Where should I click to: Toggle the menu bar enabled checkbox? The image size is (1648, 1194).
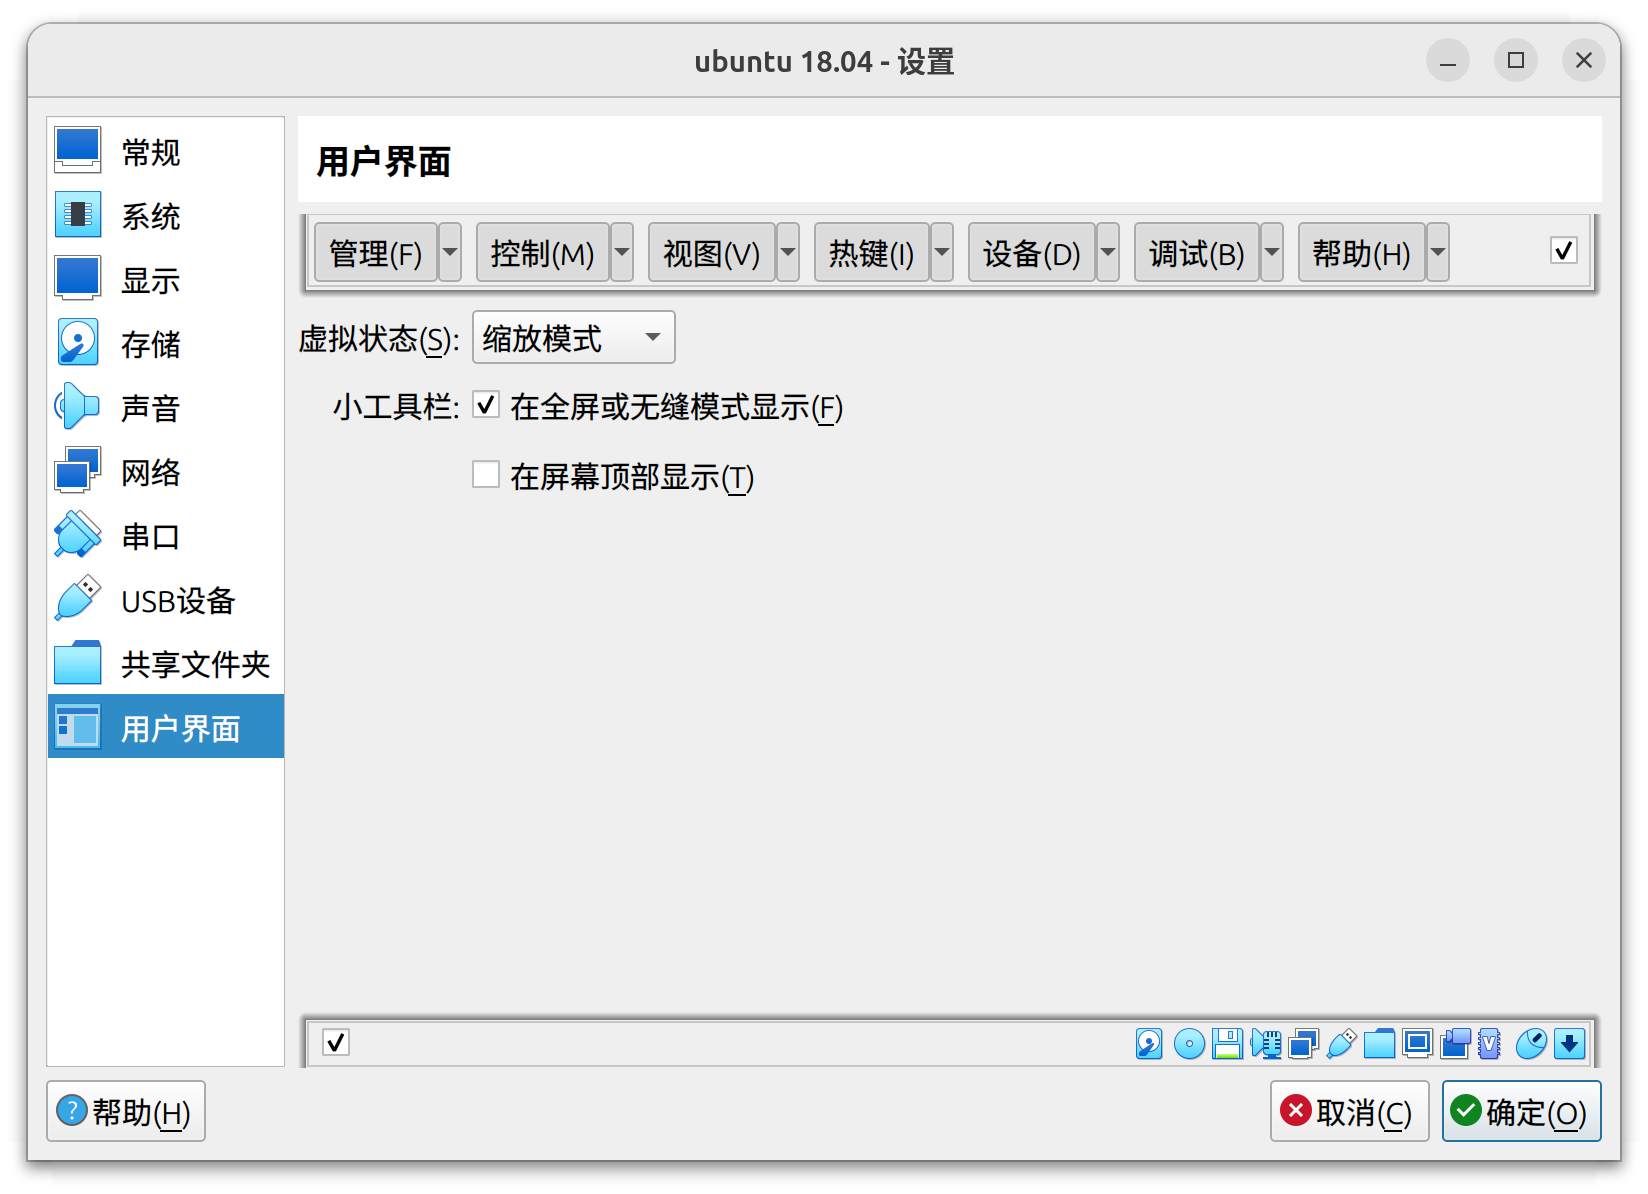[x=1563, y=250]
